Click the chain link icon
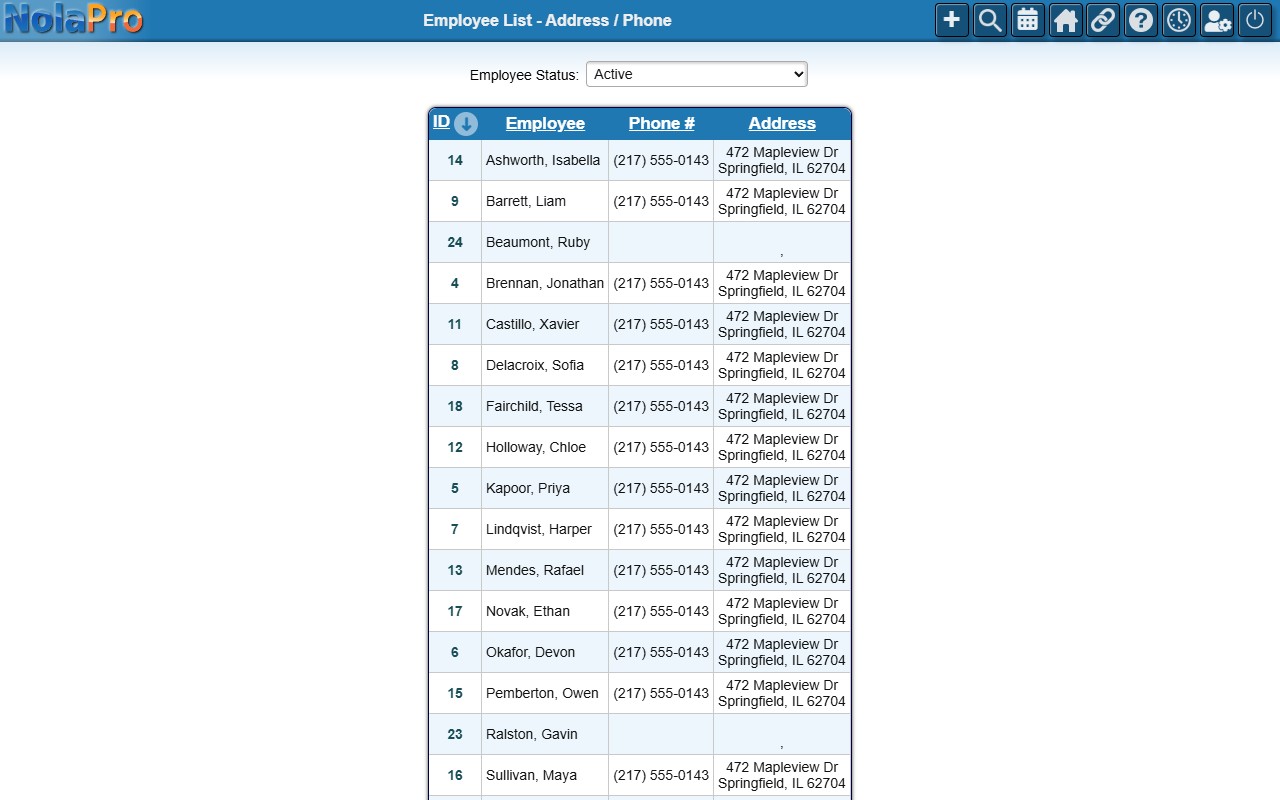Image resolution: width=1280 pixels, height=800 pixels. (x=1103, y=20)
